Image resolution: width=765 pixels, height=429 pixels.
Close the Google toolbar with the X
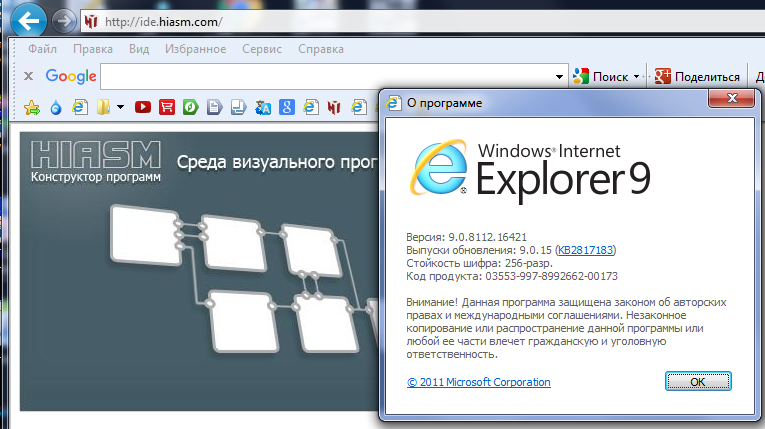tap(28, 76)
